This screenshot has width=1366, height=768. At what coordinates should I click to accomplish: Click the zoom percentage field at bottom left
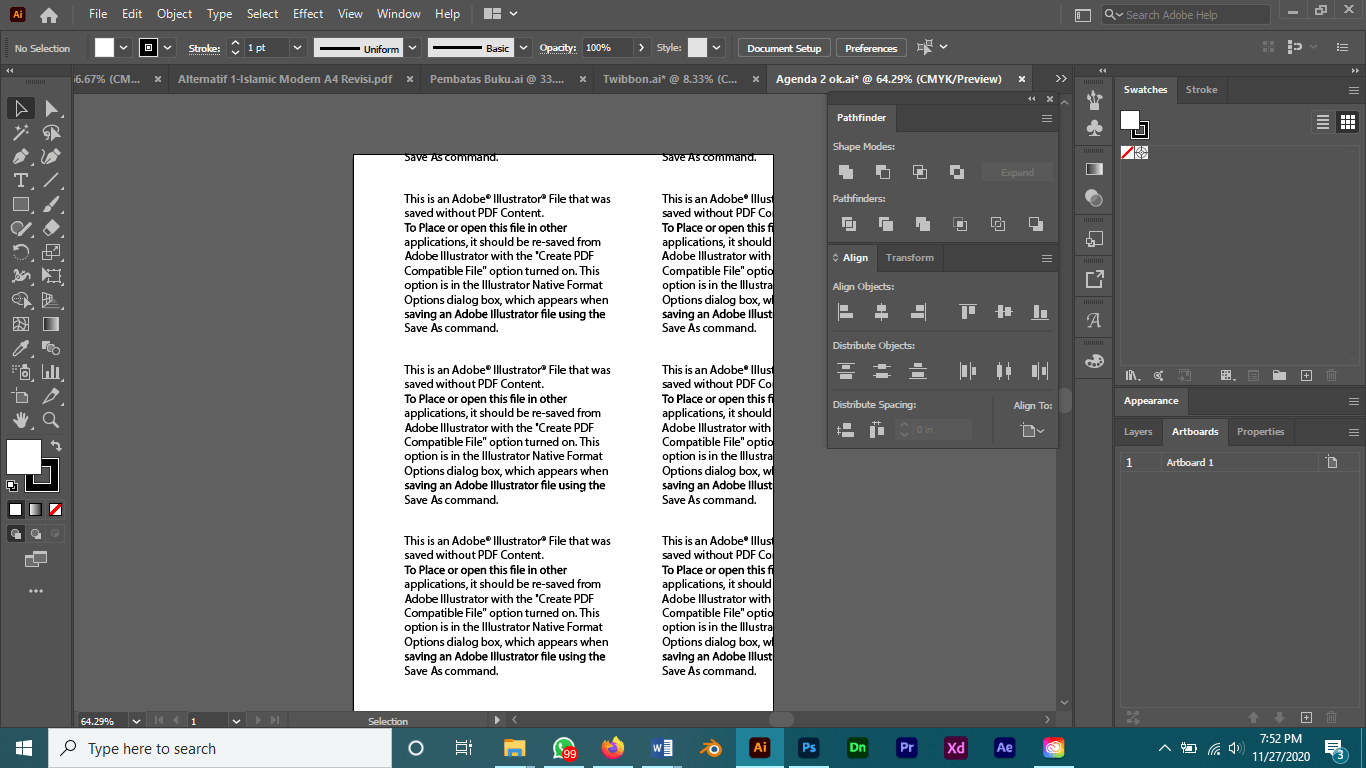coord(97,720)
